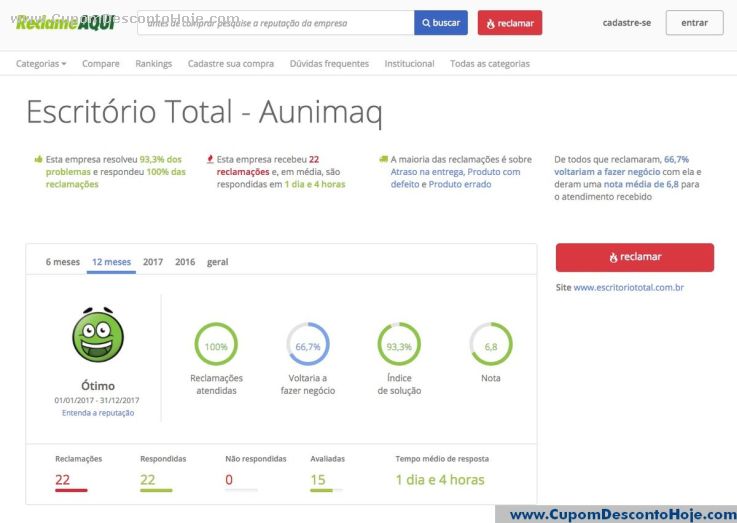Click the large red reclamar button in sidebar
This screenshot has height=523, width=737.
click(x=635, y=257)
